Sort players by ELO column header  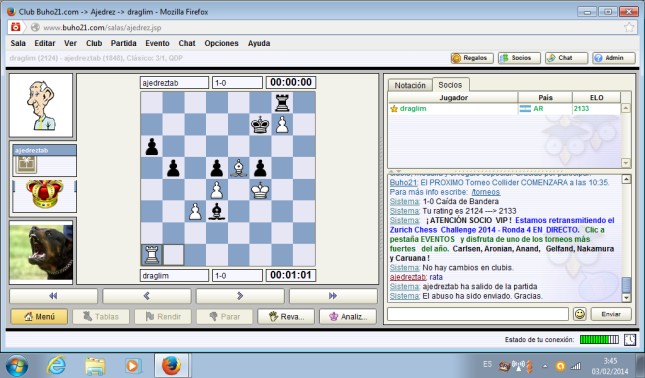[x=596, y=97]
